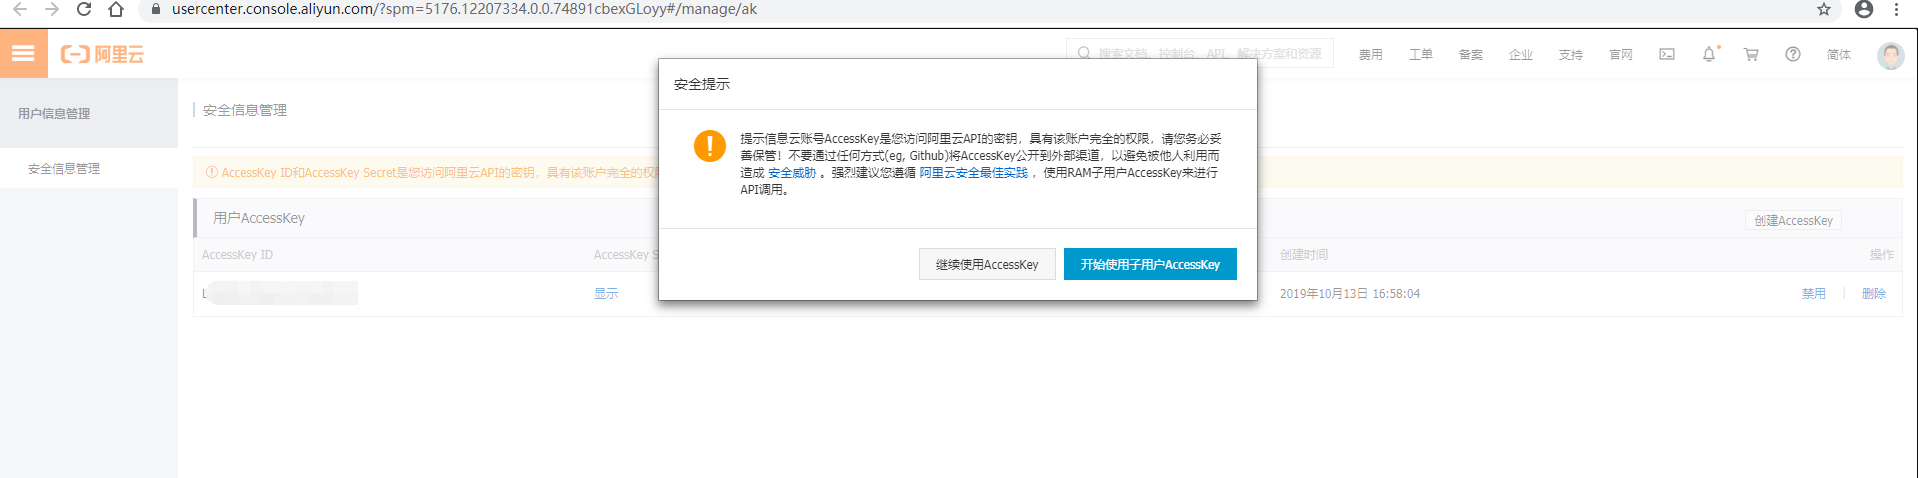Click the Aliyun logo
The image size is (1918, 478).
point(102,54)
